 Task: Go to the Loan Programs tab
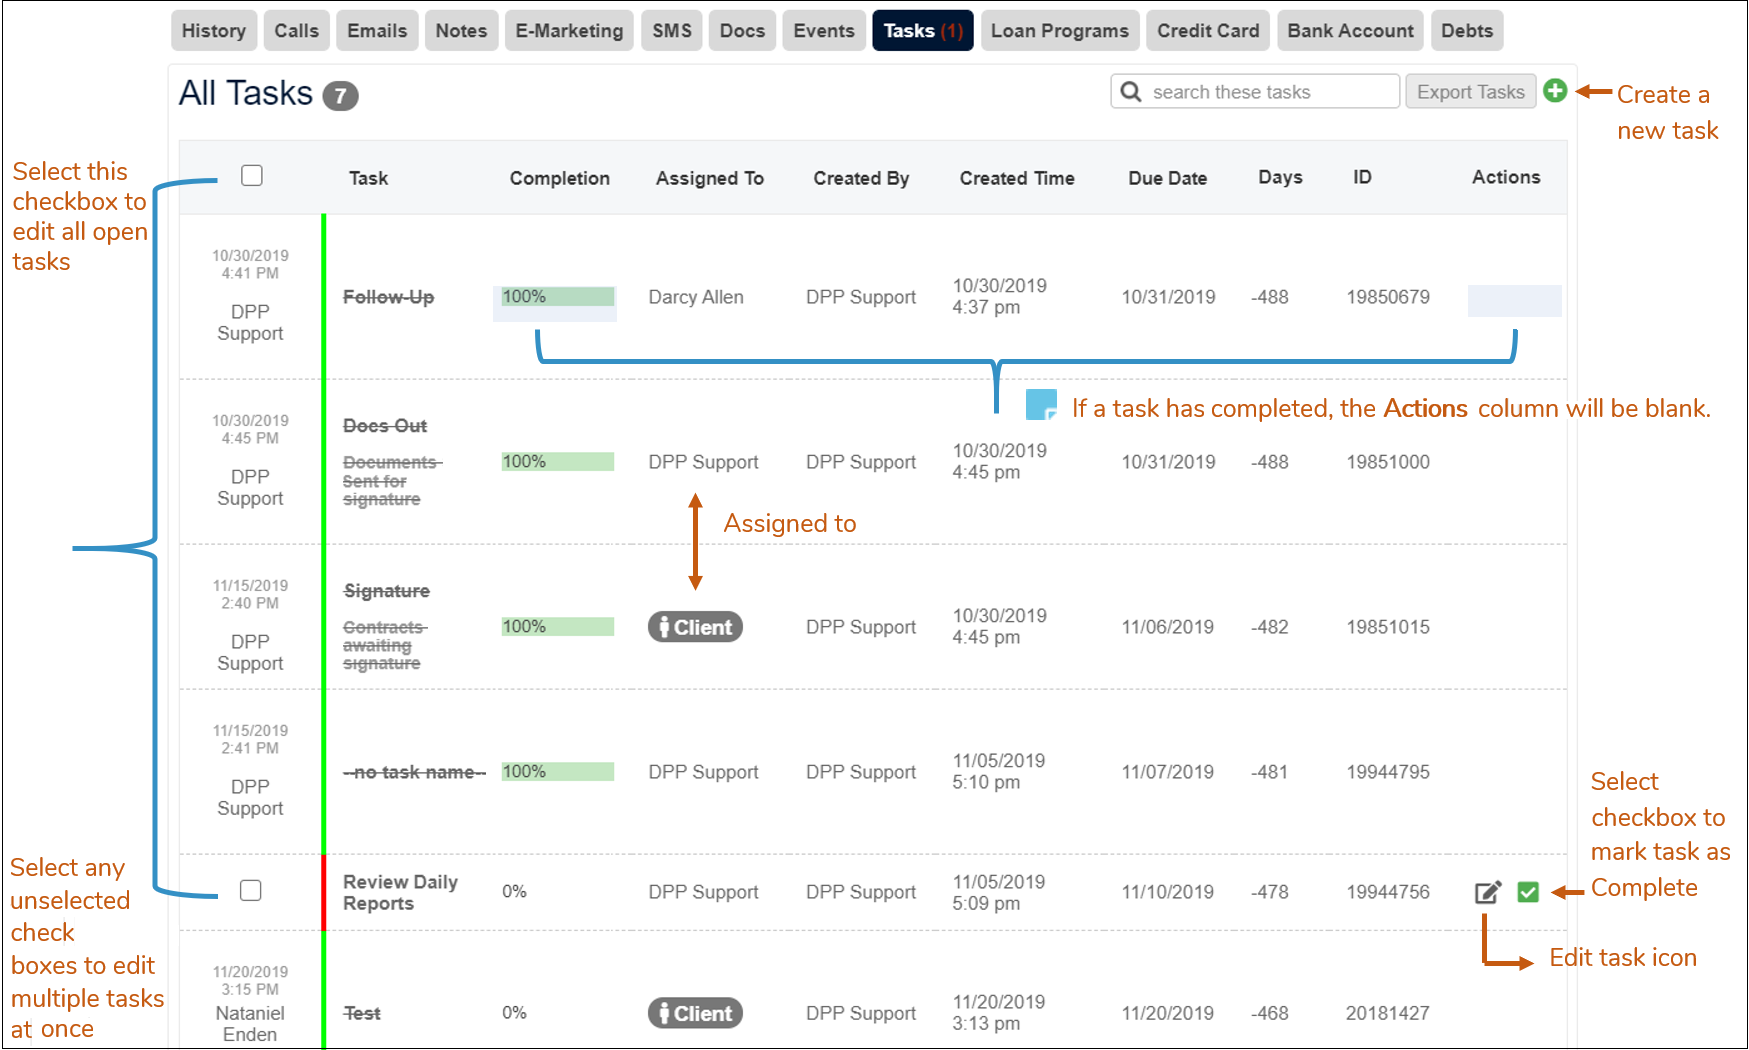tap(1058, 30)
